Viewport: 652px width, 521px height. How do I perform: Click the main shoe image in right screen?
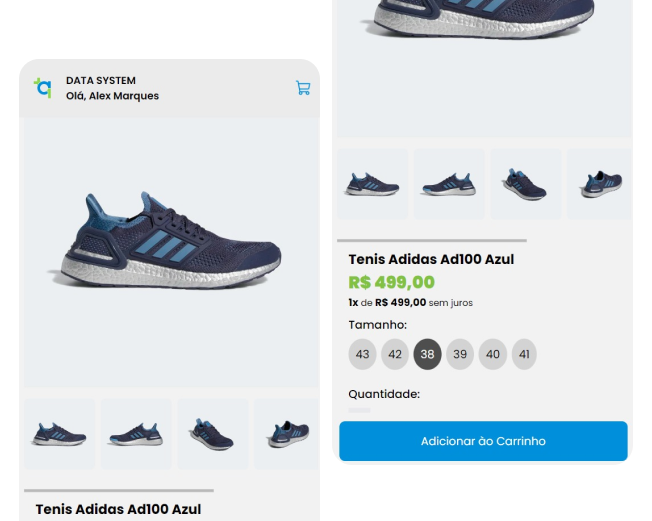[484, 69]
